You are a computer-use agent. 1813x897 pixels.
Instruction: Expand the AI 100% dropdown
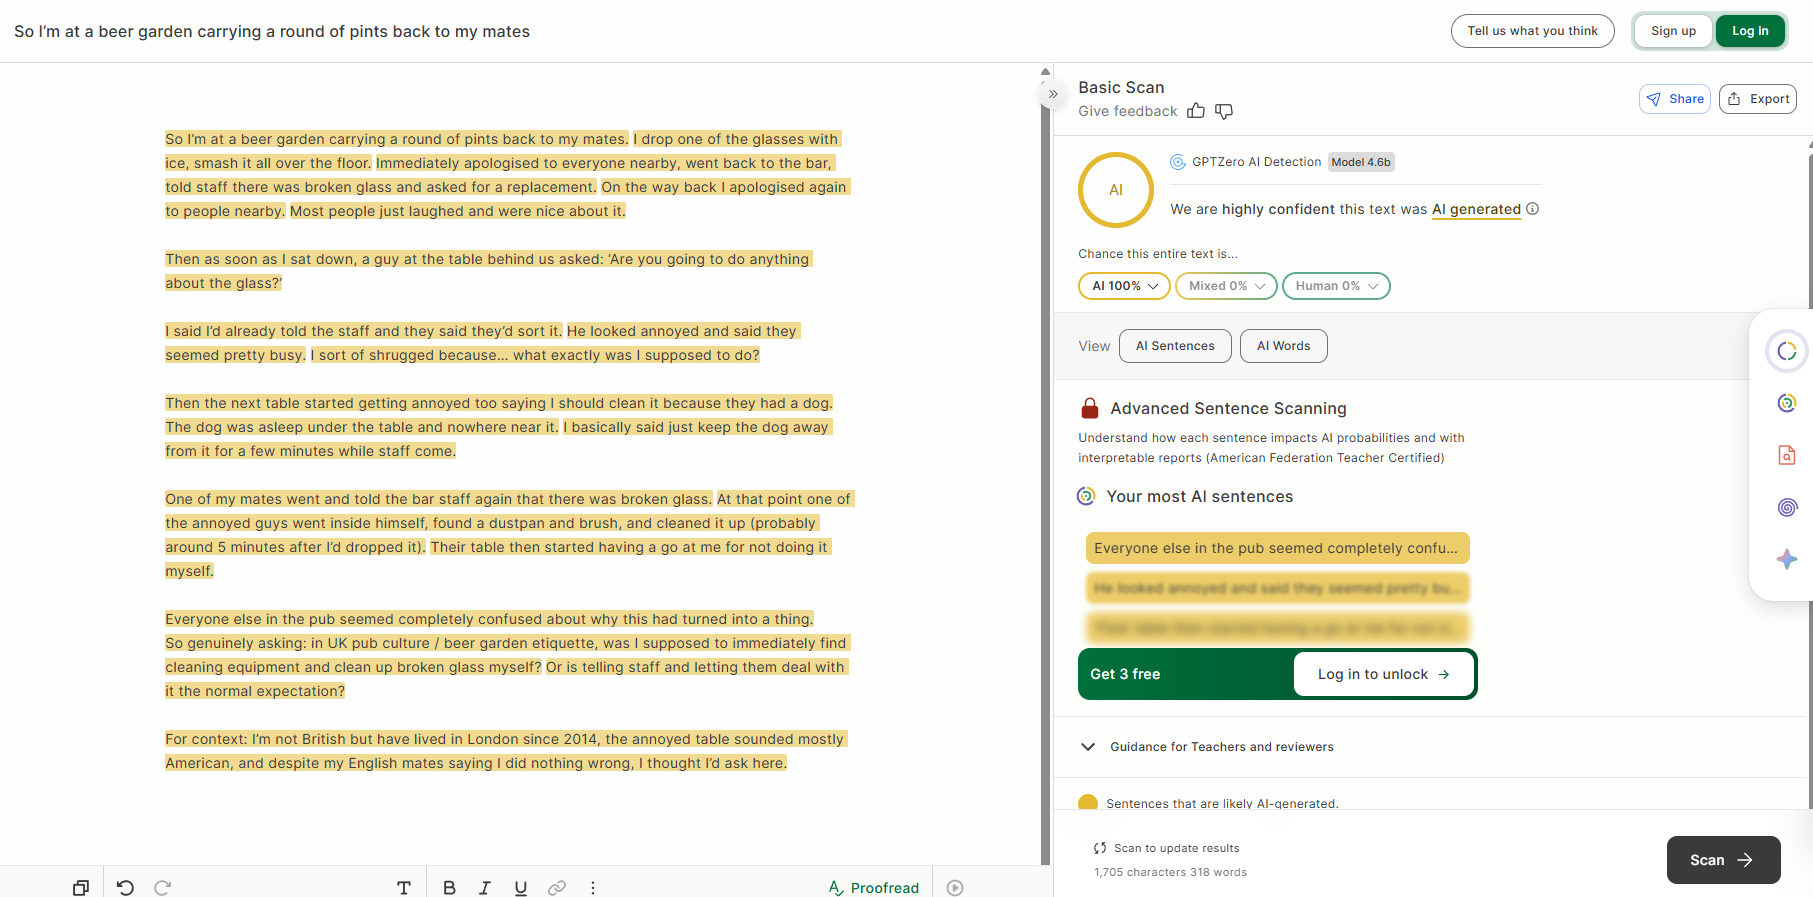point(1124,286)
